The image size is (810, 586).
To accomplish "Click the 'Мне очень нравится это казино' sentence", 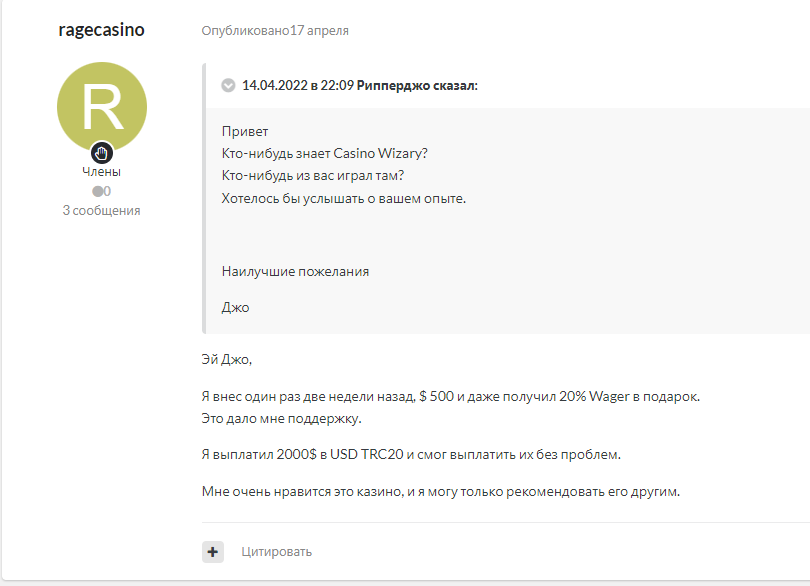I will pyautogui.click(x=441, y=491).
